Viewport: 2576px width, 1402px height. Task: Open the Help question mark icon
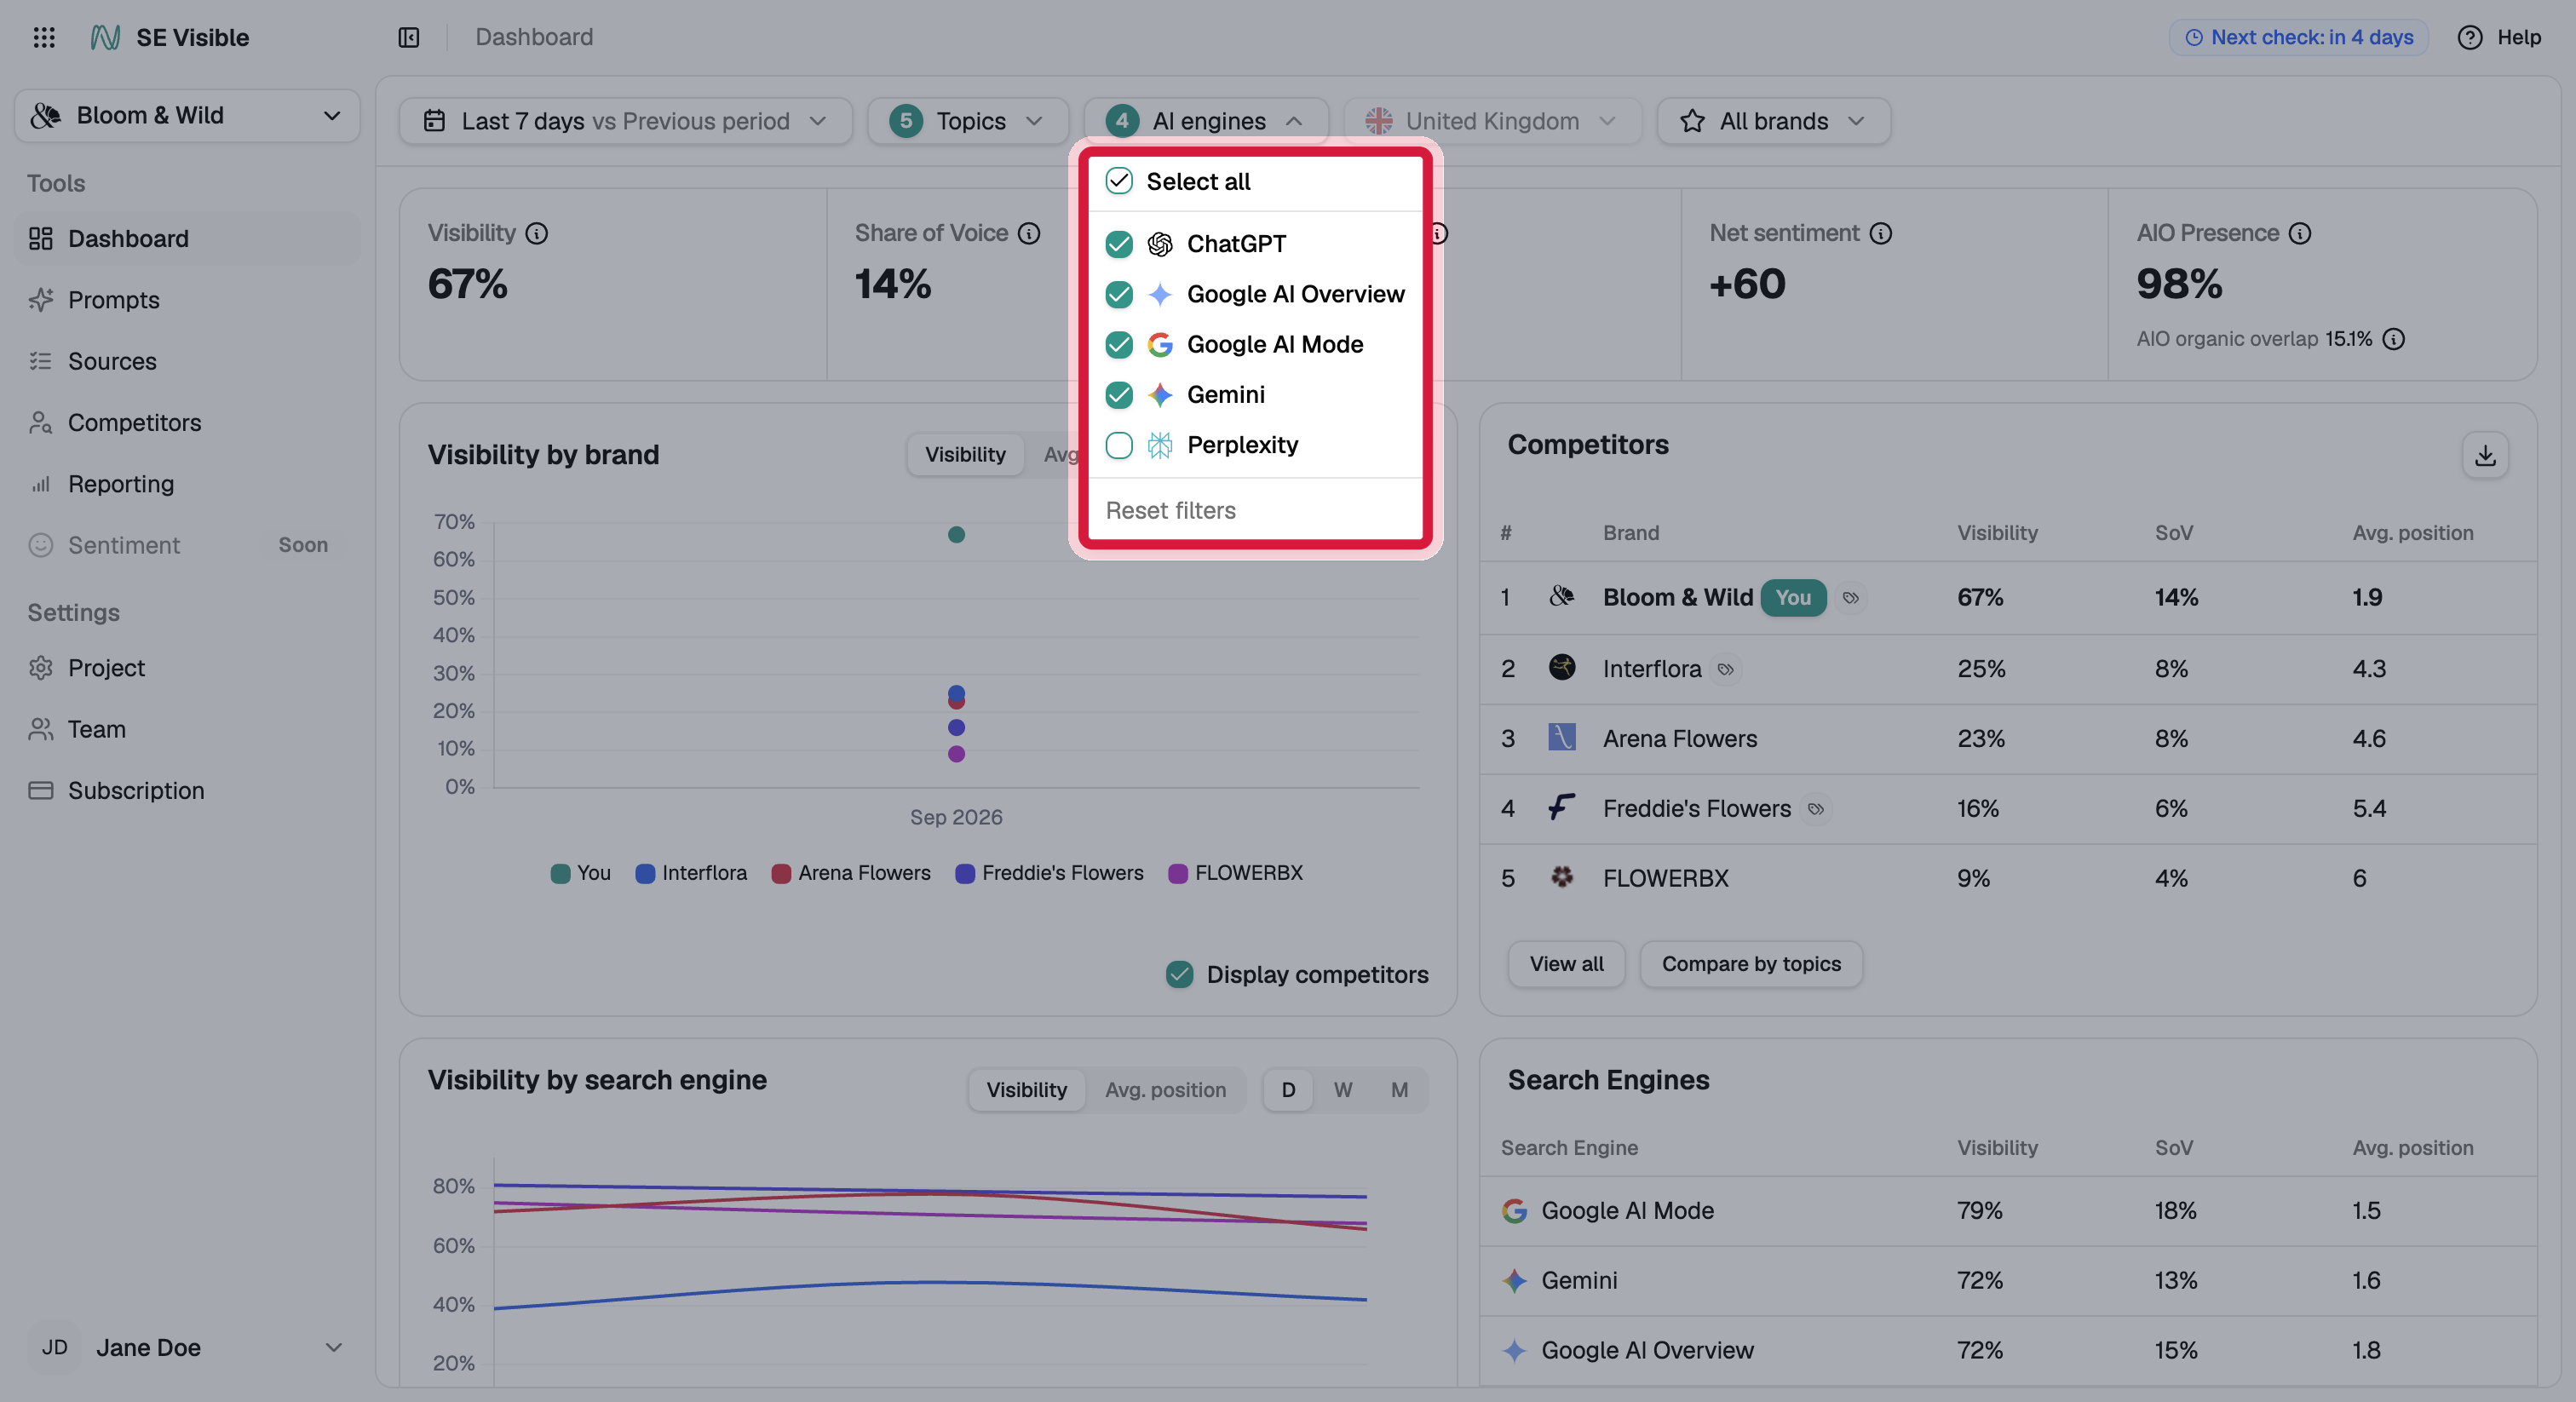pos(2469,38)
